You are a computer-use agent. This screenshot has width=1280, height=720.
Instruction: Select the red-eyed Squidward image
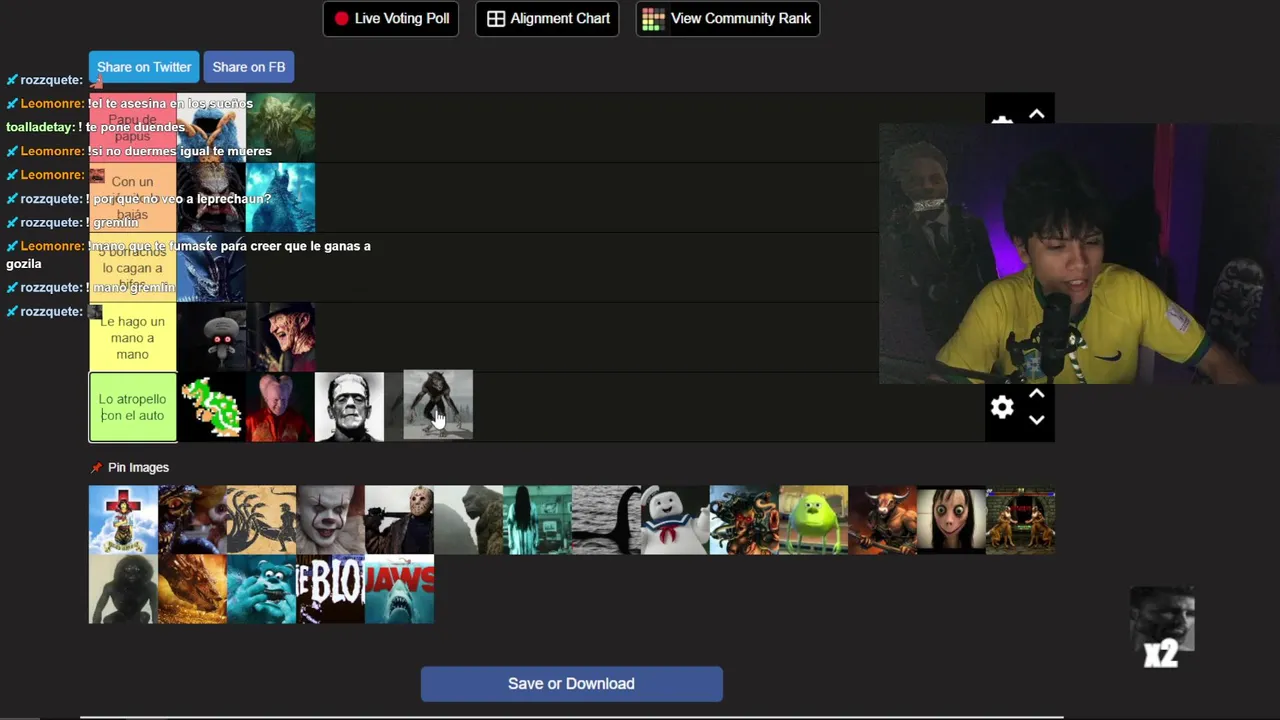pyautogui.click(x=211, y=337)
